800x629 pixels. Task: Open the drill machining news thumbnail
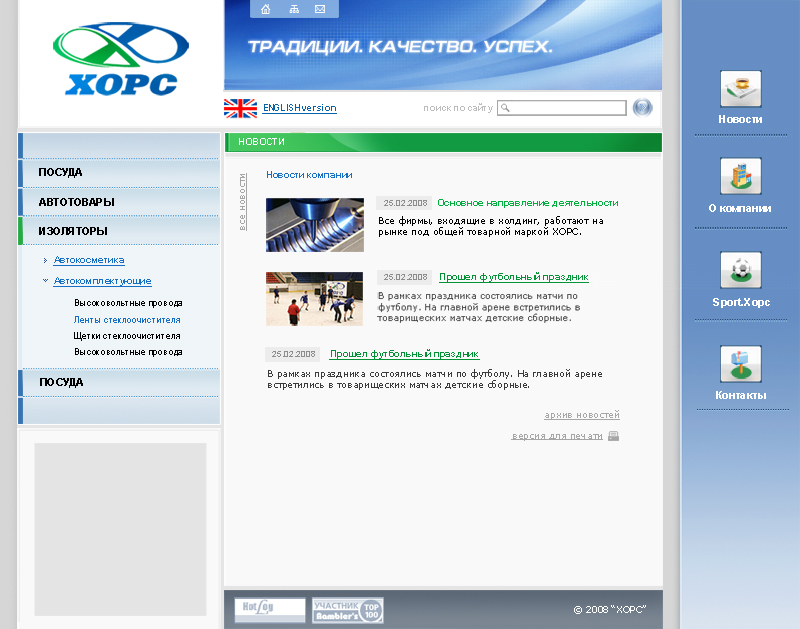click(315, 225)
